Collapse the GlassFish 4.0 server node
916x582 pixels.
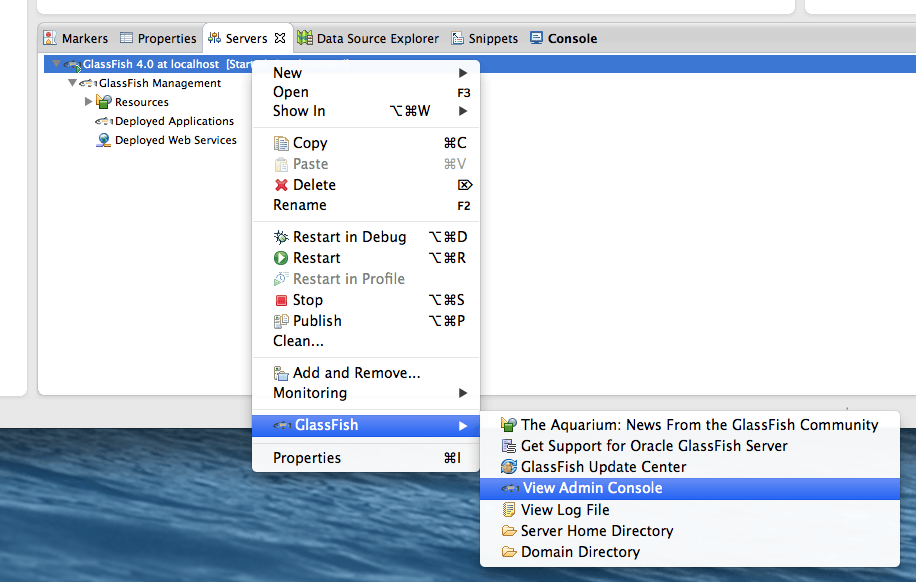tap(56, 64)
